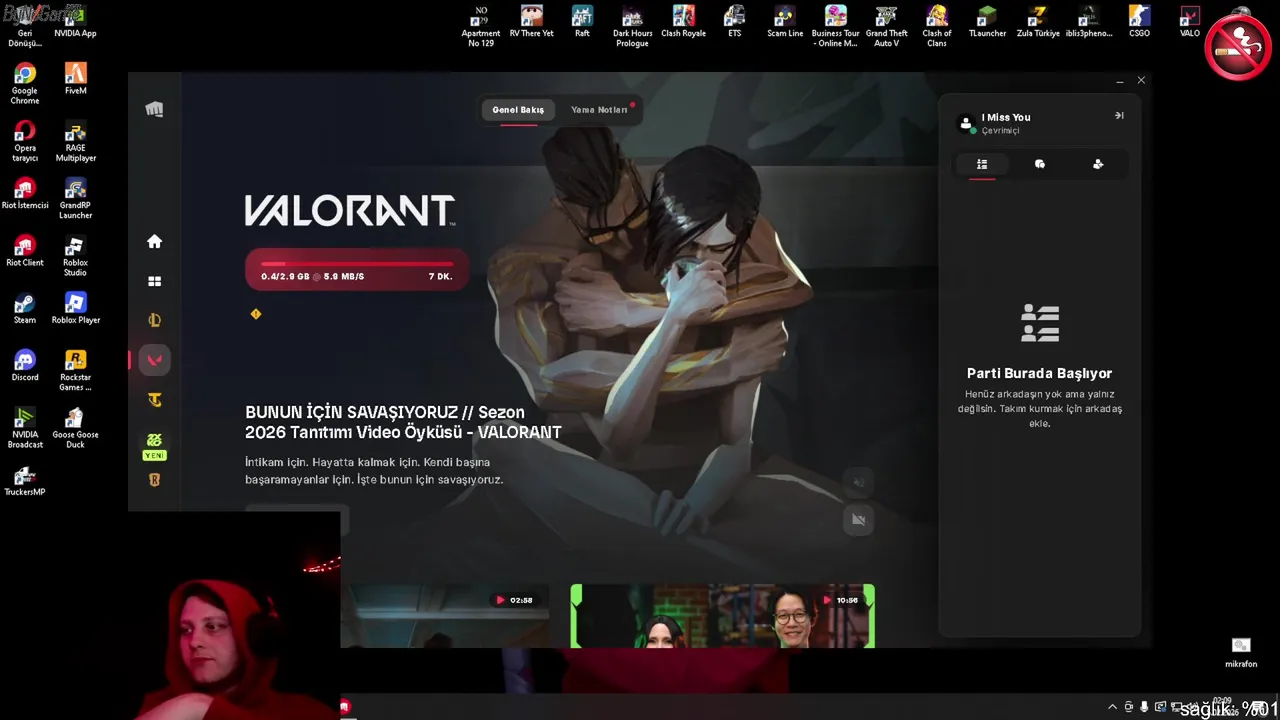Viewport: 1280px width, 720px height.
Task: Go to the Home icon in sidebar
Action: click(x=154, y=241)
